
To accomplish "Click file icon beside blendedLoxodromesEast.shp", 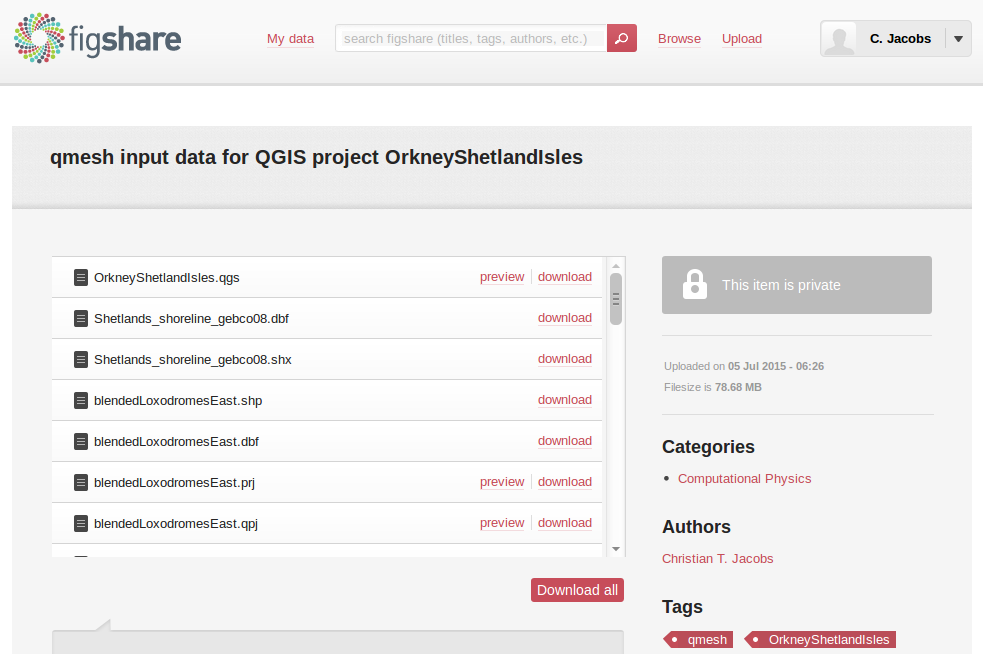I will pyautogui.click(x=81, y=400).
